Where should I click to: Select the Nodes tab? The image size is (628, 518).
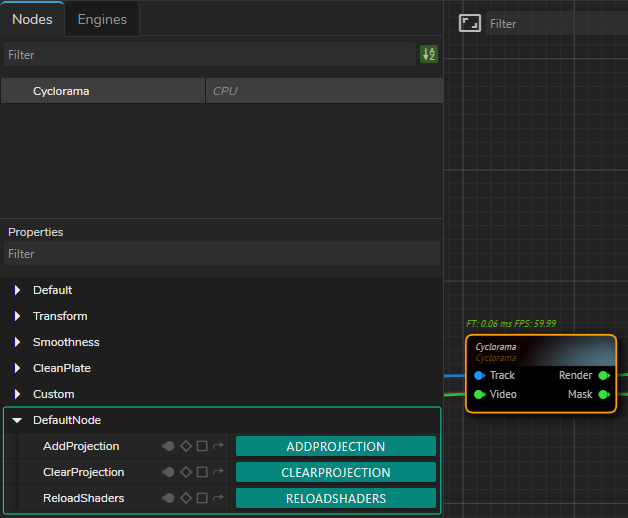(32, 19)
